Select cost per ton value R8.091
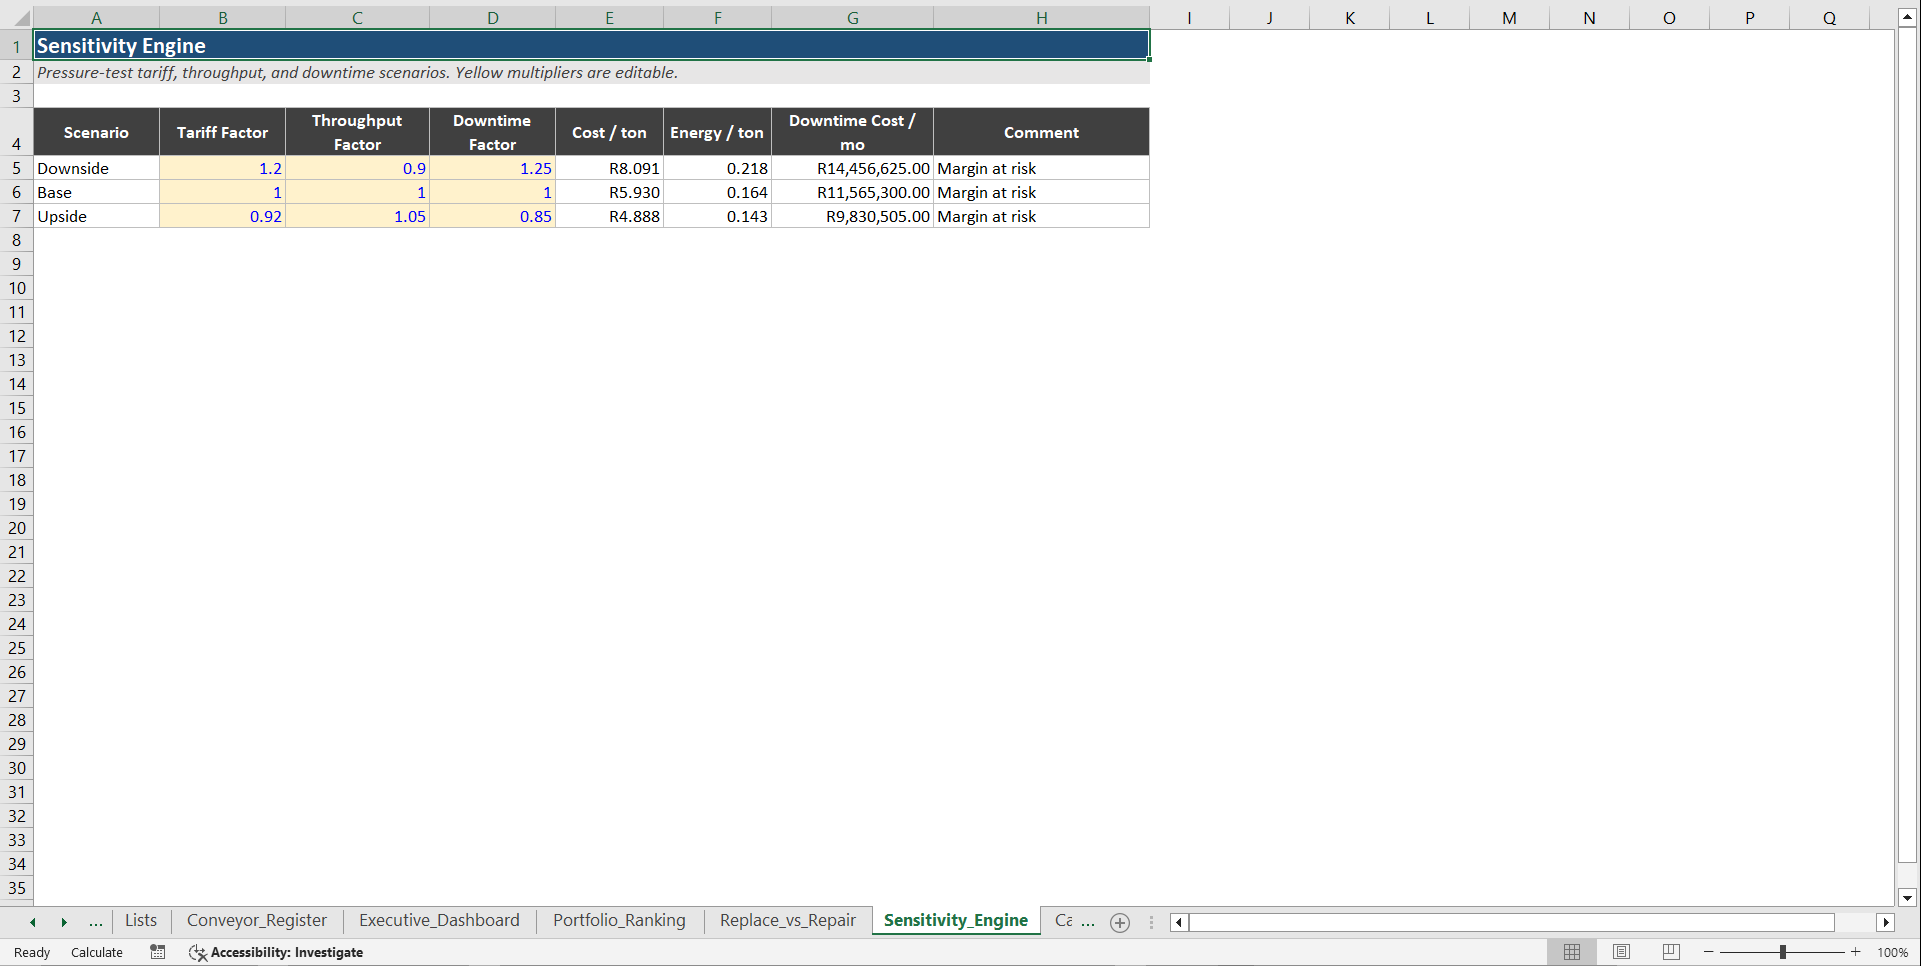This screenshot has width=1921, height=966. click(609, 168)
